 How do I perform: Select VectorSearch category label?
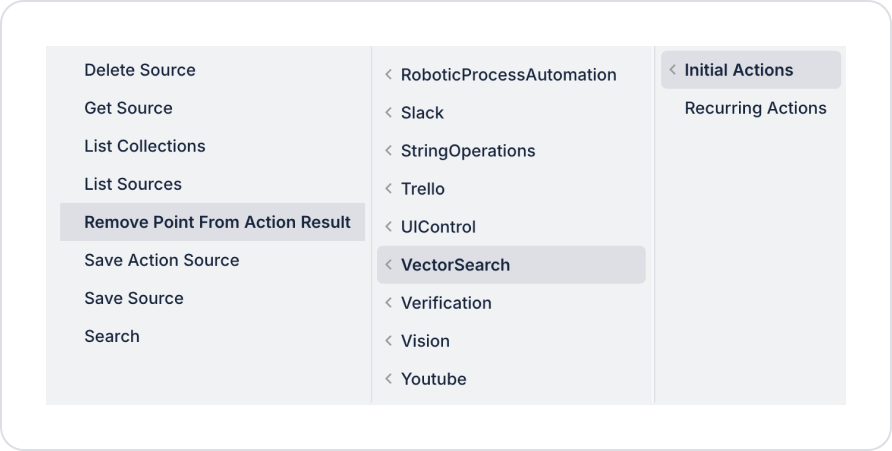(x=455, y=265)
